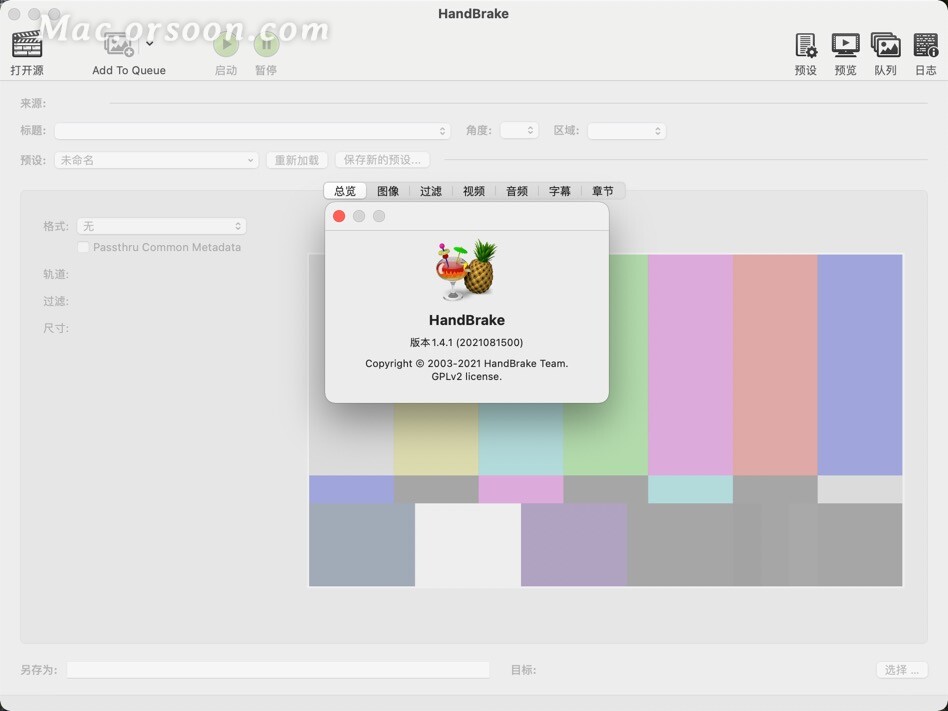Open the 日志 activity log icon
Viewport: 948px width, 711px height.
click(x=925, y=46)
